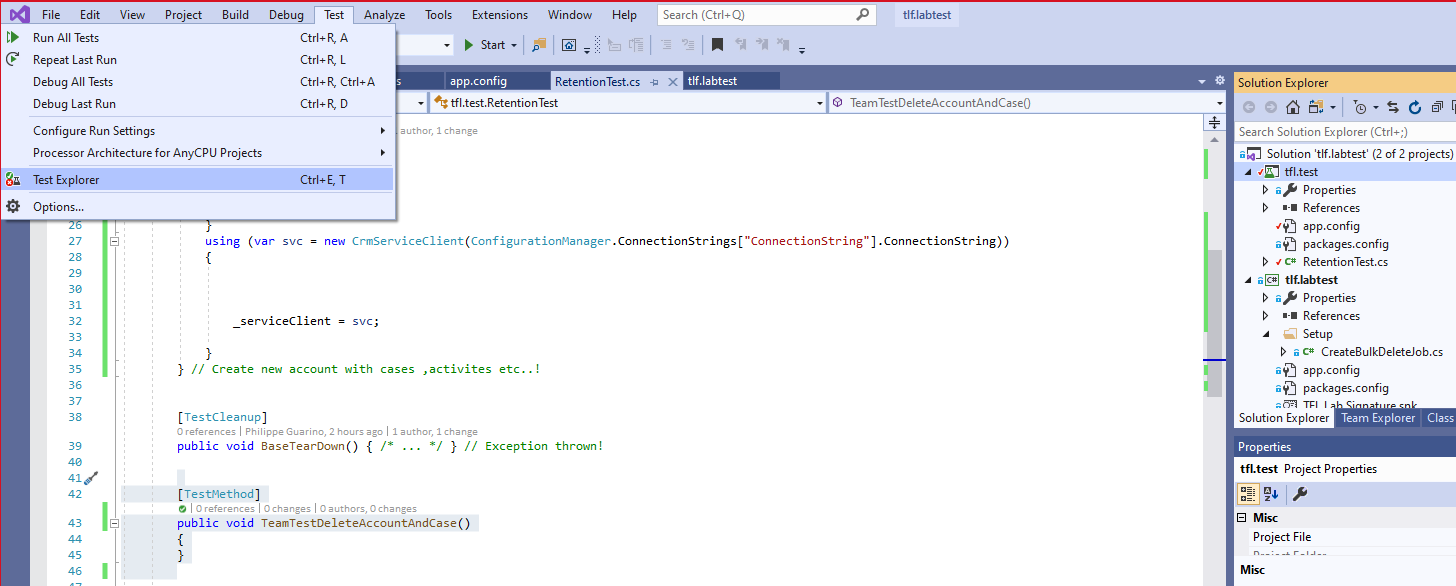Collapse the tfl.test project node
Viewport: 1456px width, 586px height.
[x=1248, y=172]
